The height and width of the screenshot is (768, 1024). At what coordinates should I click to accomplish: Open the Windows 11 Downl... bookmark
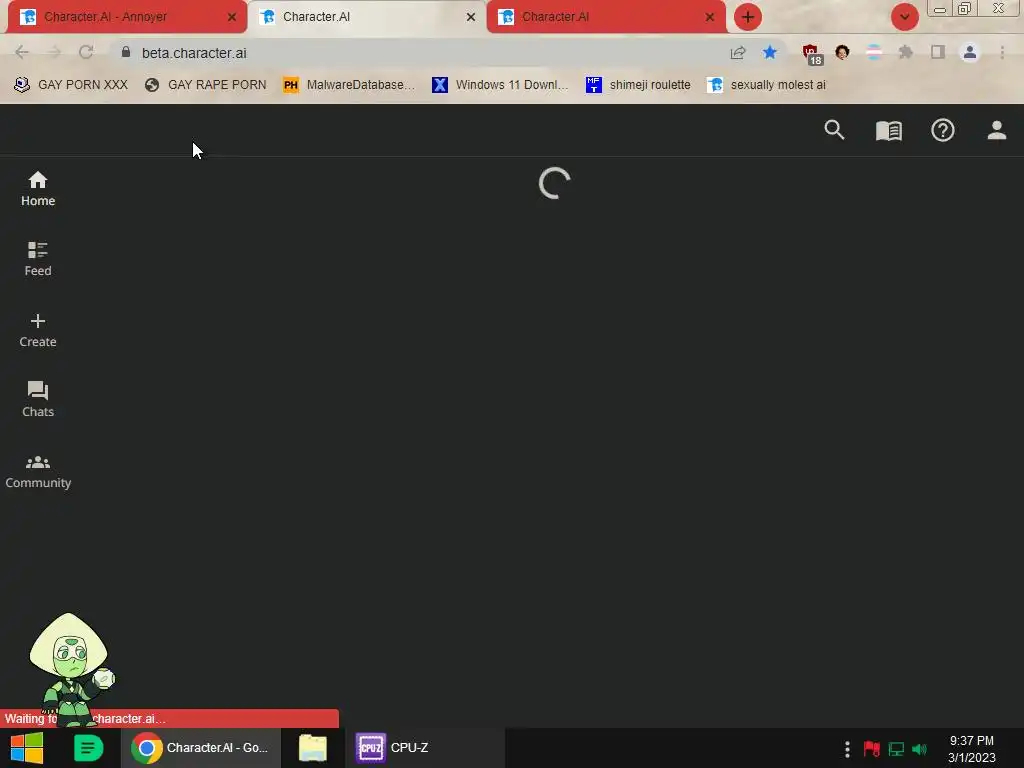coord(500,85)
